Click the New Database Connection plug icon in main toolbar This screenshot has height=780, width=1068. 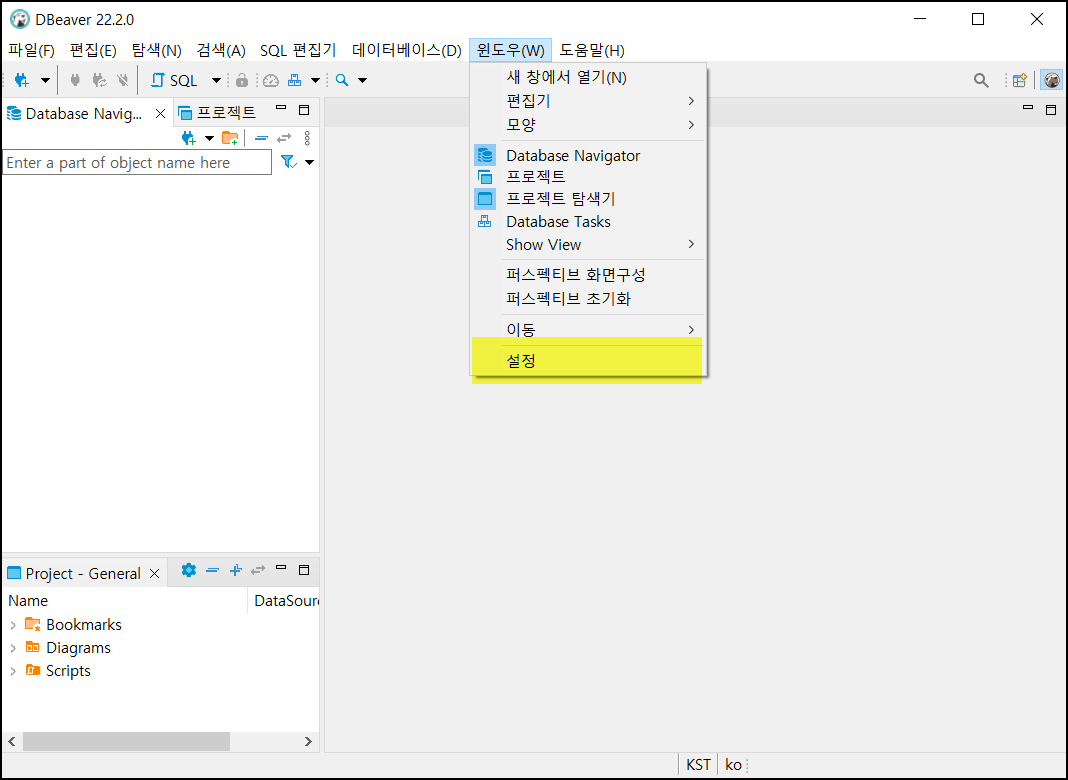click(x=22, y=80)
